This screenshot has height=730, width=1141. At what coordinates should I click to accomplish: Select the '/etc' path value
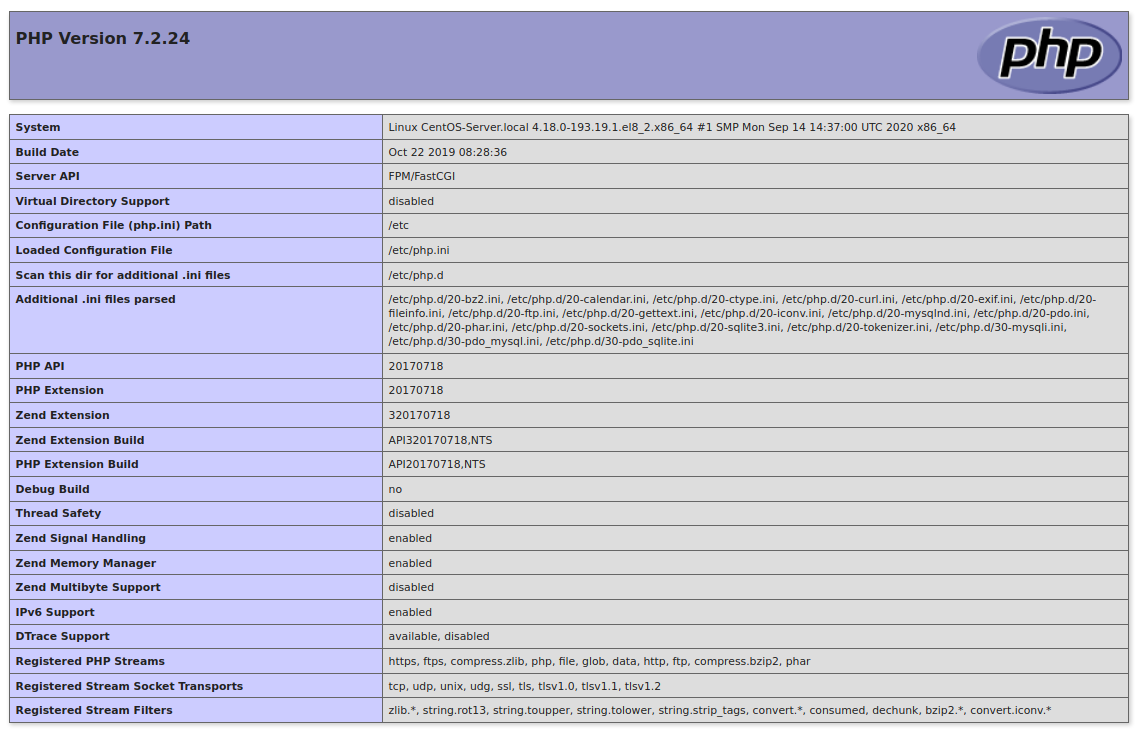[x=399, y=226]
